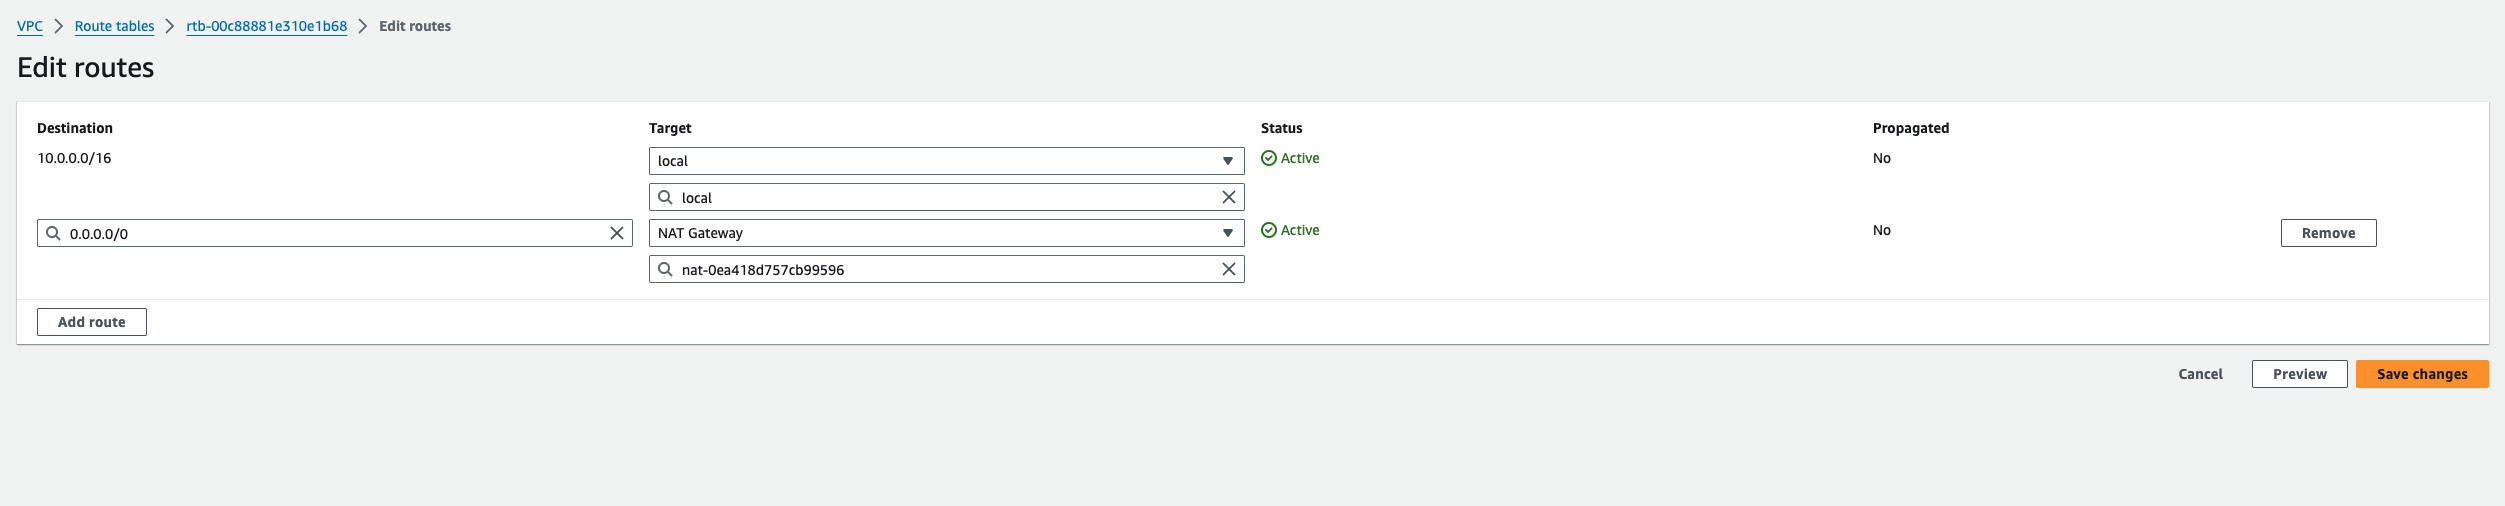Click the Status column header
This screenshot has height=506, width=2505.
tap(1281, 128)
